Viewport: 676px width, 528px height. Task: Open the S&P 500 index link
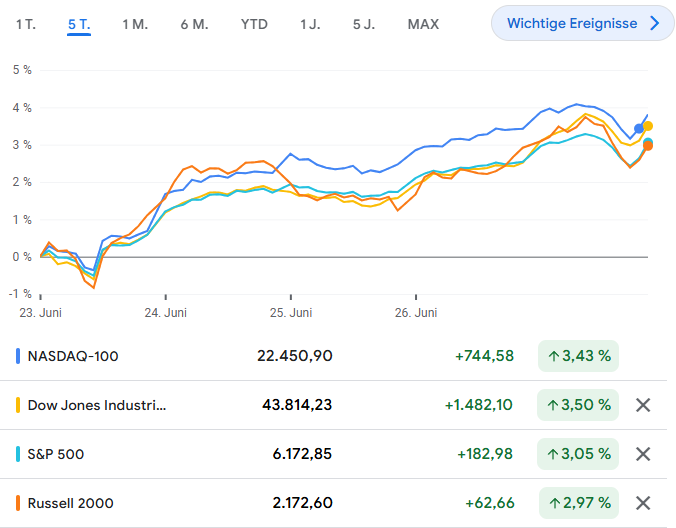coord(56,454)
